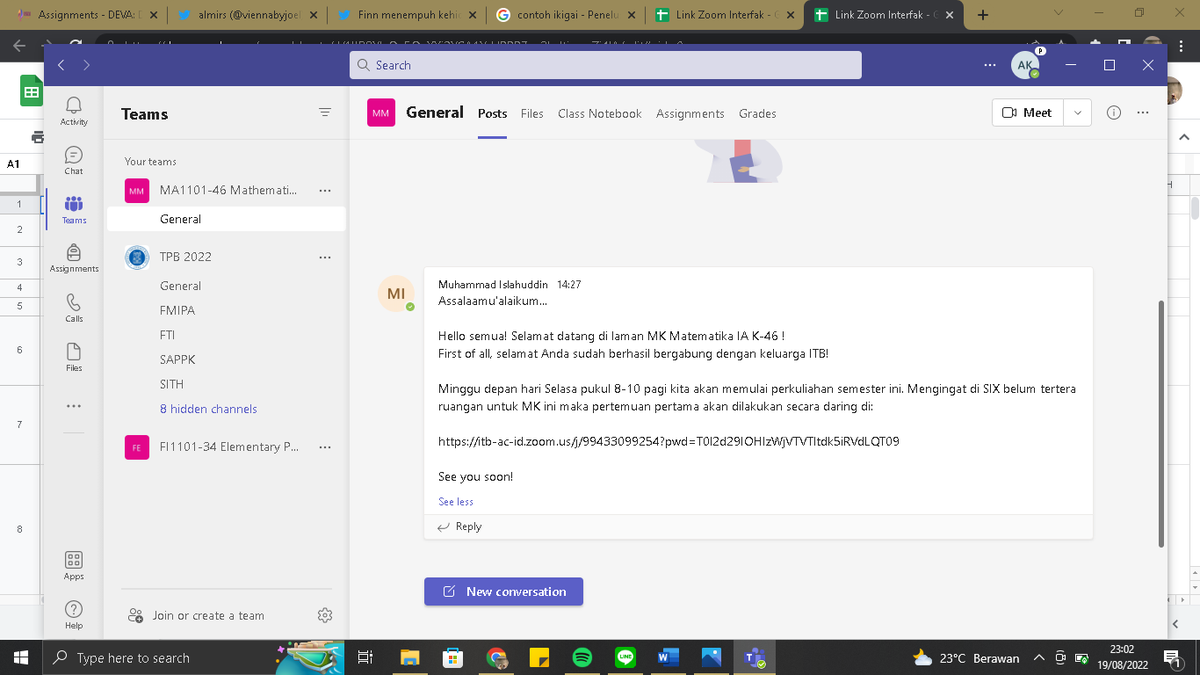Select TPB 2022 team
1200x675 pixels.
pos(186,257)
